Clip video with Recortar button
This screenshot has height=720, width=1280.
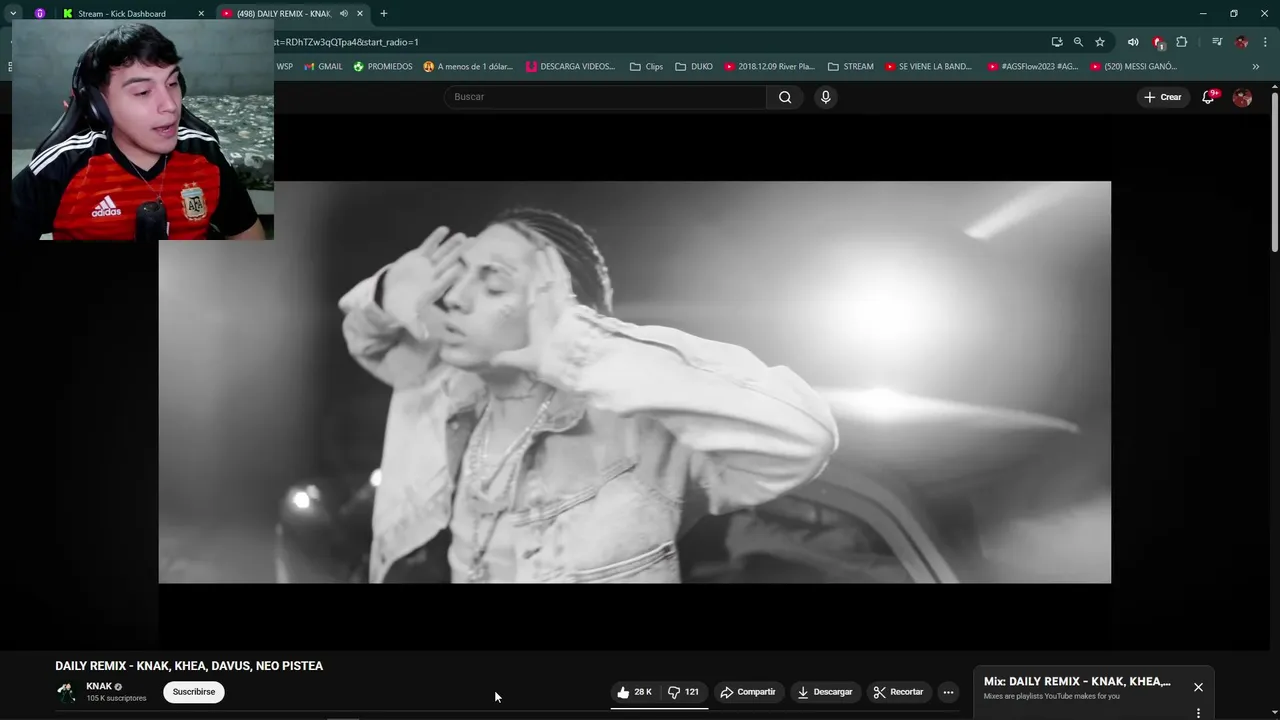click(x=898, y=692)
